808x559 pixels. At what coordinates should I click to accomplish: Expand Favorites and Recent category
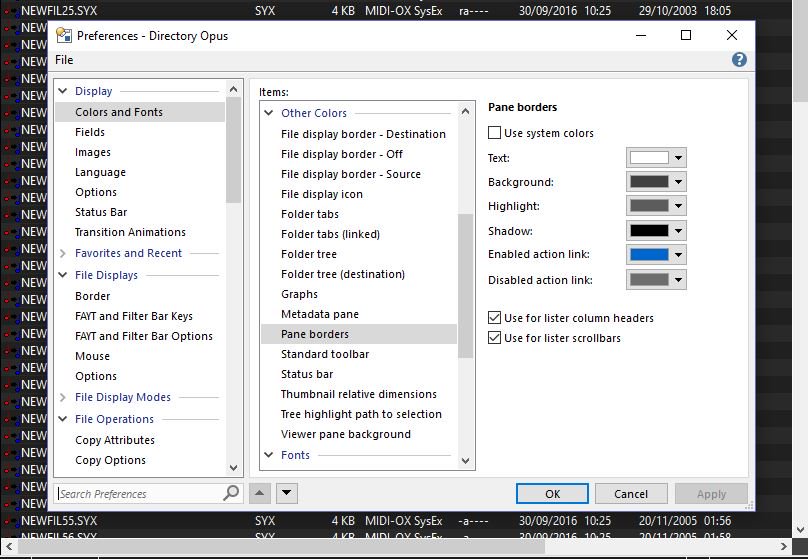[63, 253]
